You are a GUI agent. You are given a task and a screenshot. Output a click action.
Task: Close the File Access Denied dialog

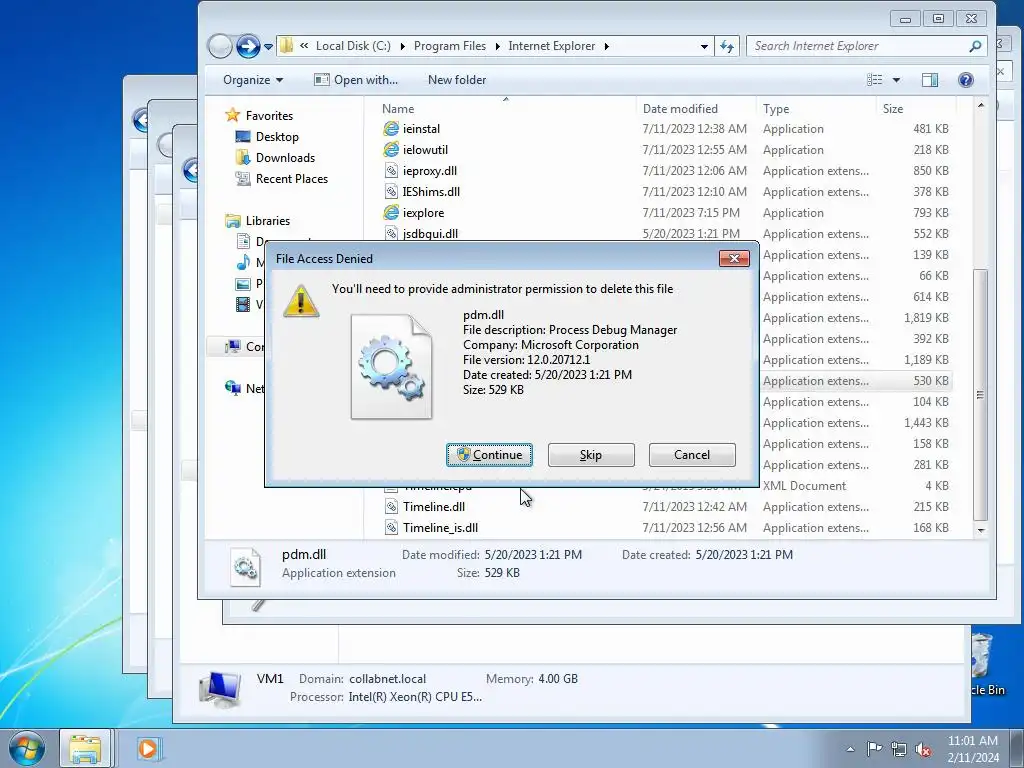tap(734, 259)
